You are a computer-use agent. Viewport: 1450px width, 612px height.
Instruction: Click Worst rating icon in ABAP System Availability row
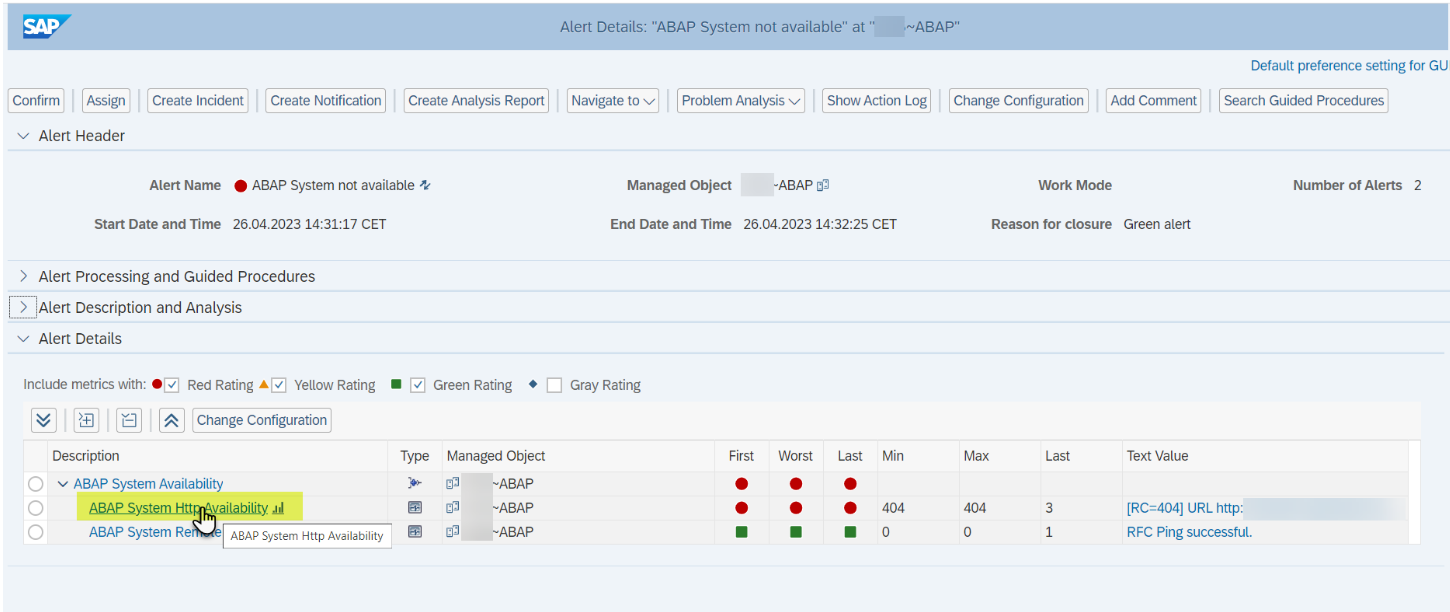pos(796,484)
